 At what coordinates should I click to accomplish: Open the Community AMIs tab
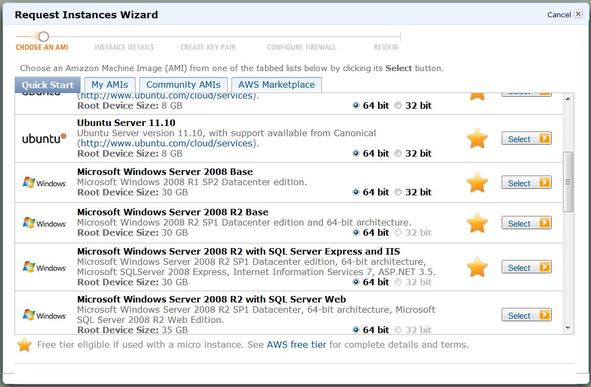183,85
